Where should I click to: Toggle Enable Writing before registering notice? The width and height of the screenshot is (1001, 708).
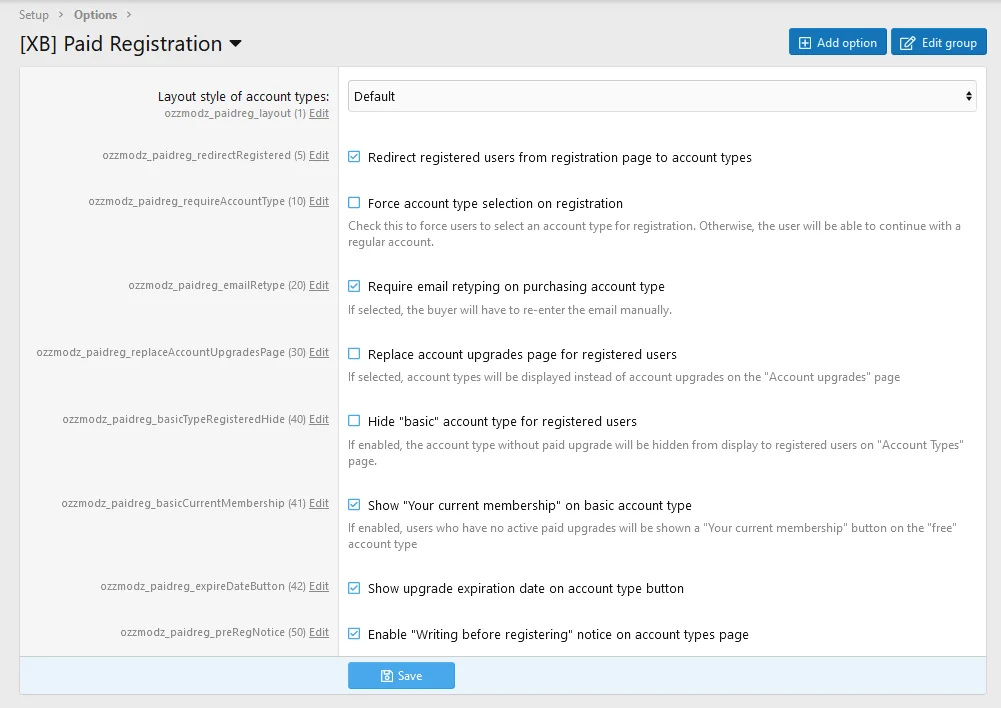(x=354, y=634)
